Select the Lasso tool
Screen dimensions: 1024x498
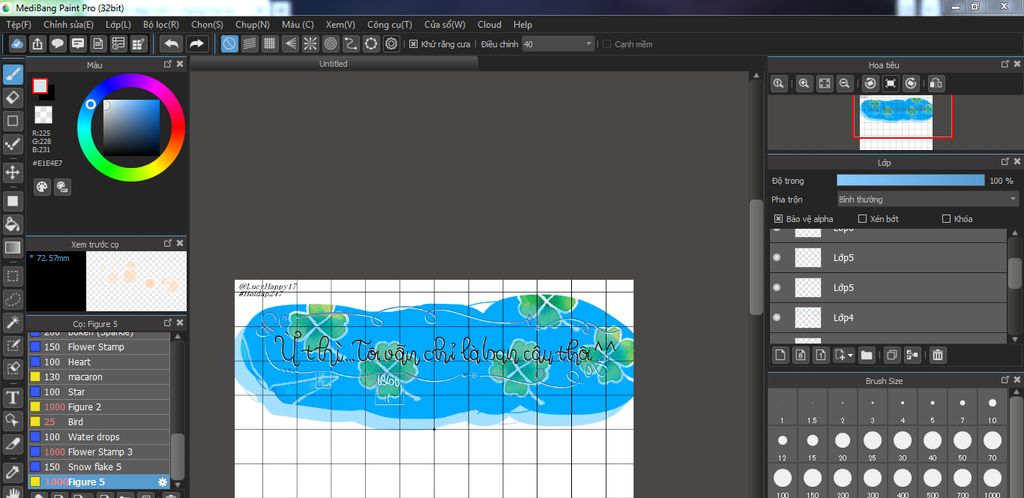[12, 299]
